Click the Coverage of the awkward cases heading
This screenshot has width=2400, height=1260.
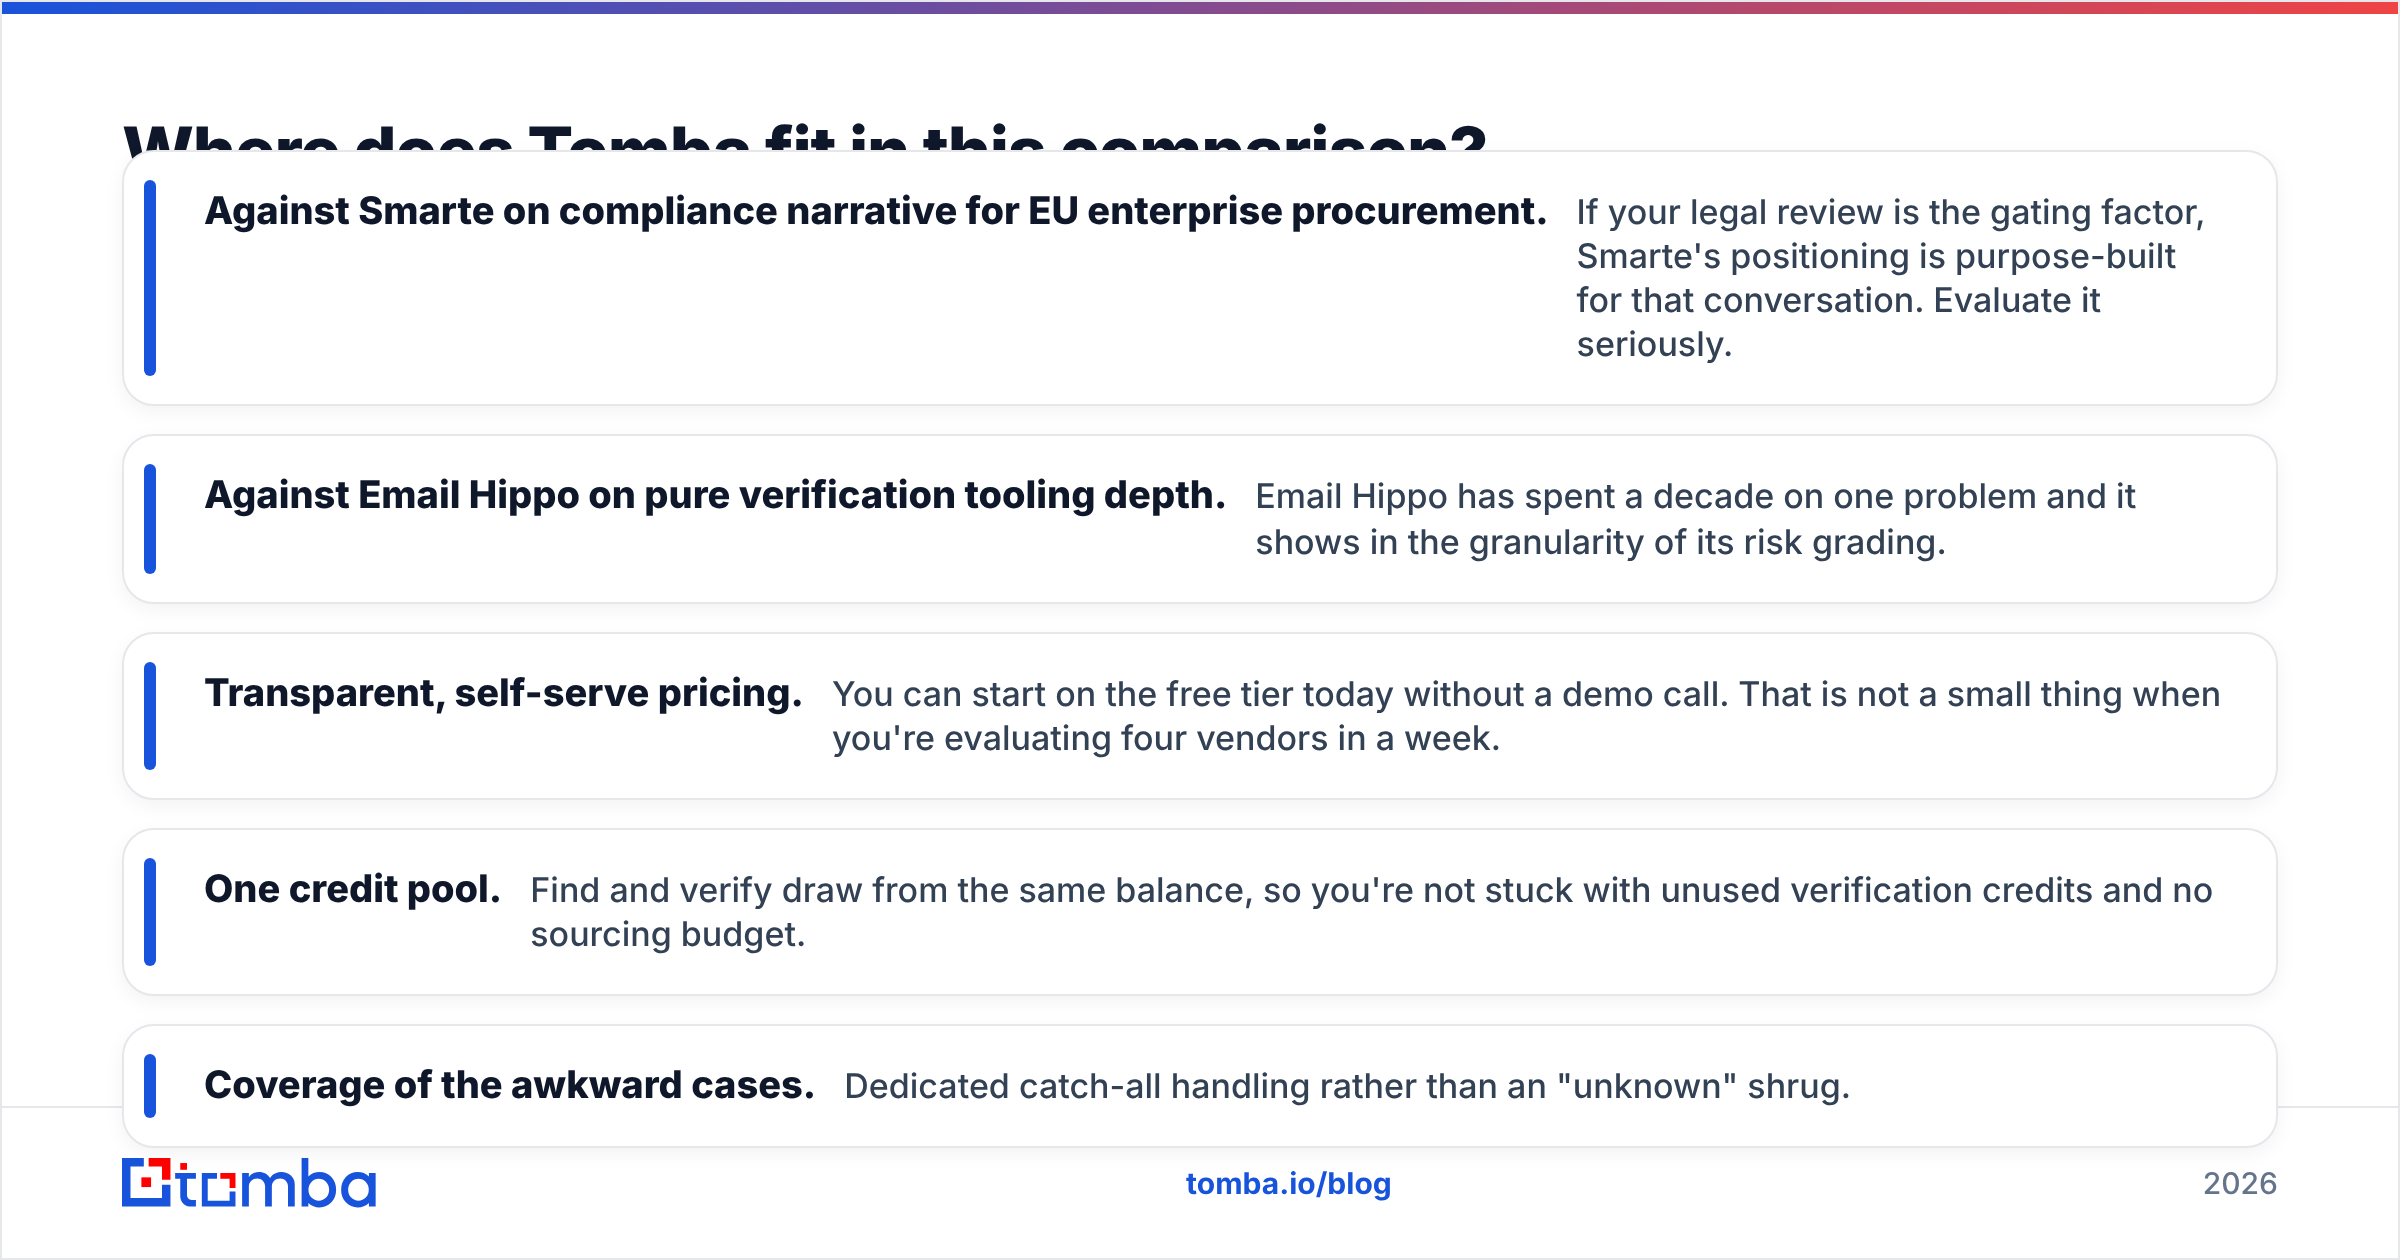pyautogui.click(x=510, y=1085)
